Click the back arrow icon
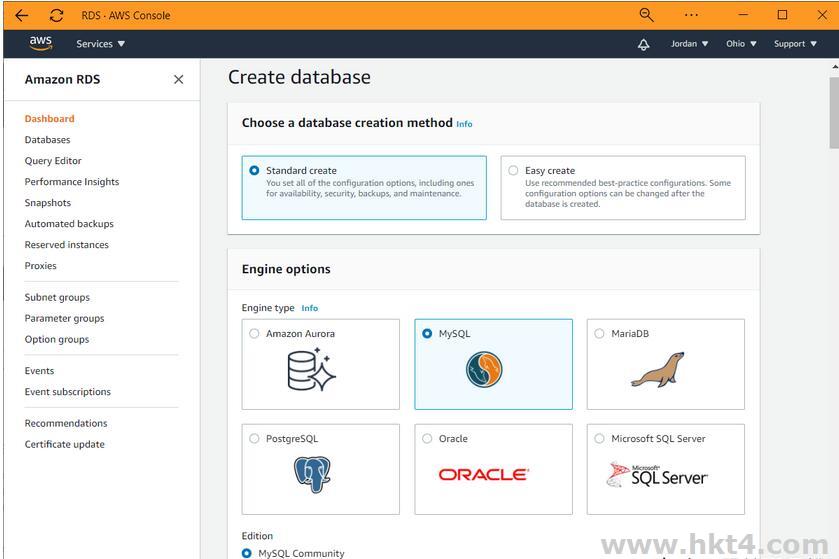 click(21, 16)
